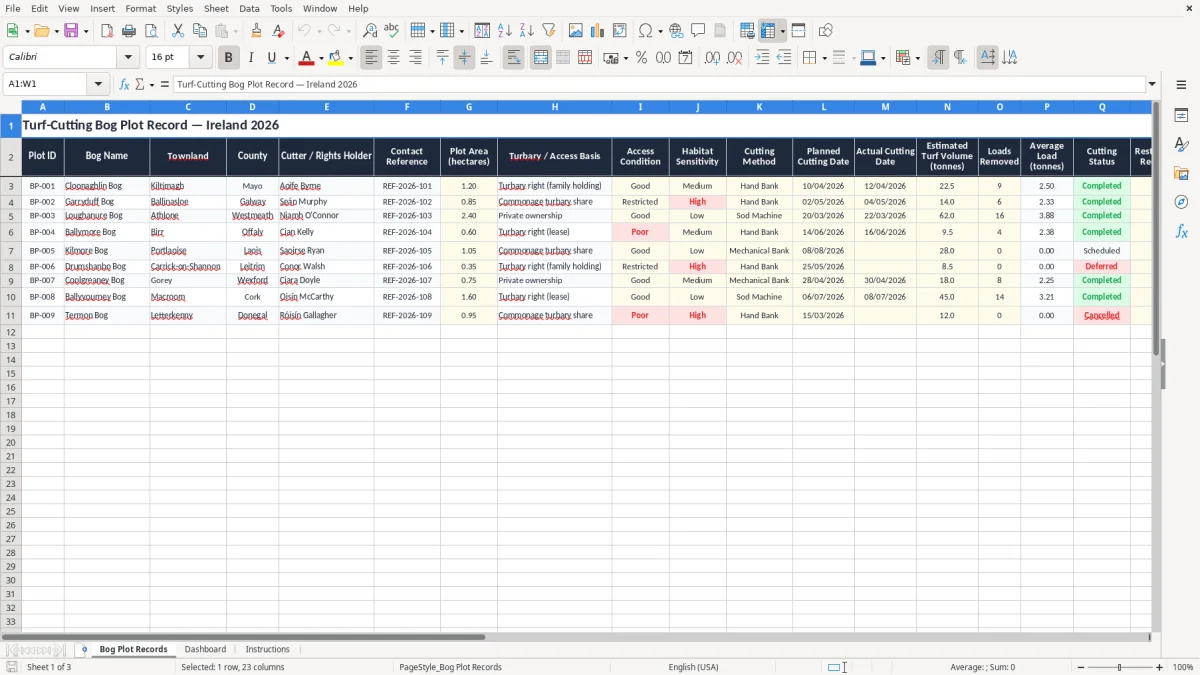The image size is (1200, 675).
Task: Open the Format menu
Action: pos(140,8)
